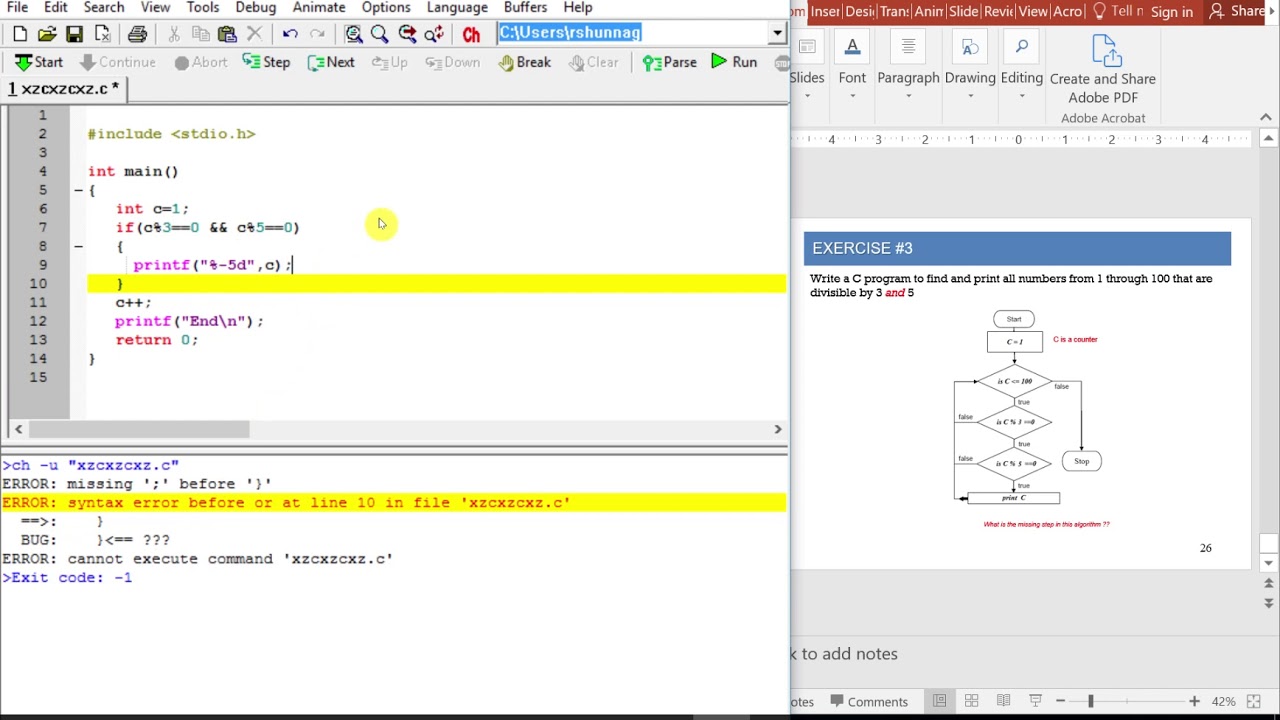Run the program with the green Run button
The width and height of the screenshot is (1280, 720).
[734, 62]
